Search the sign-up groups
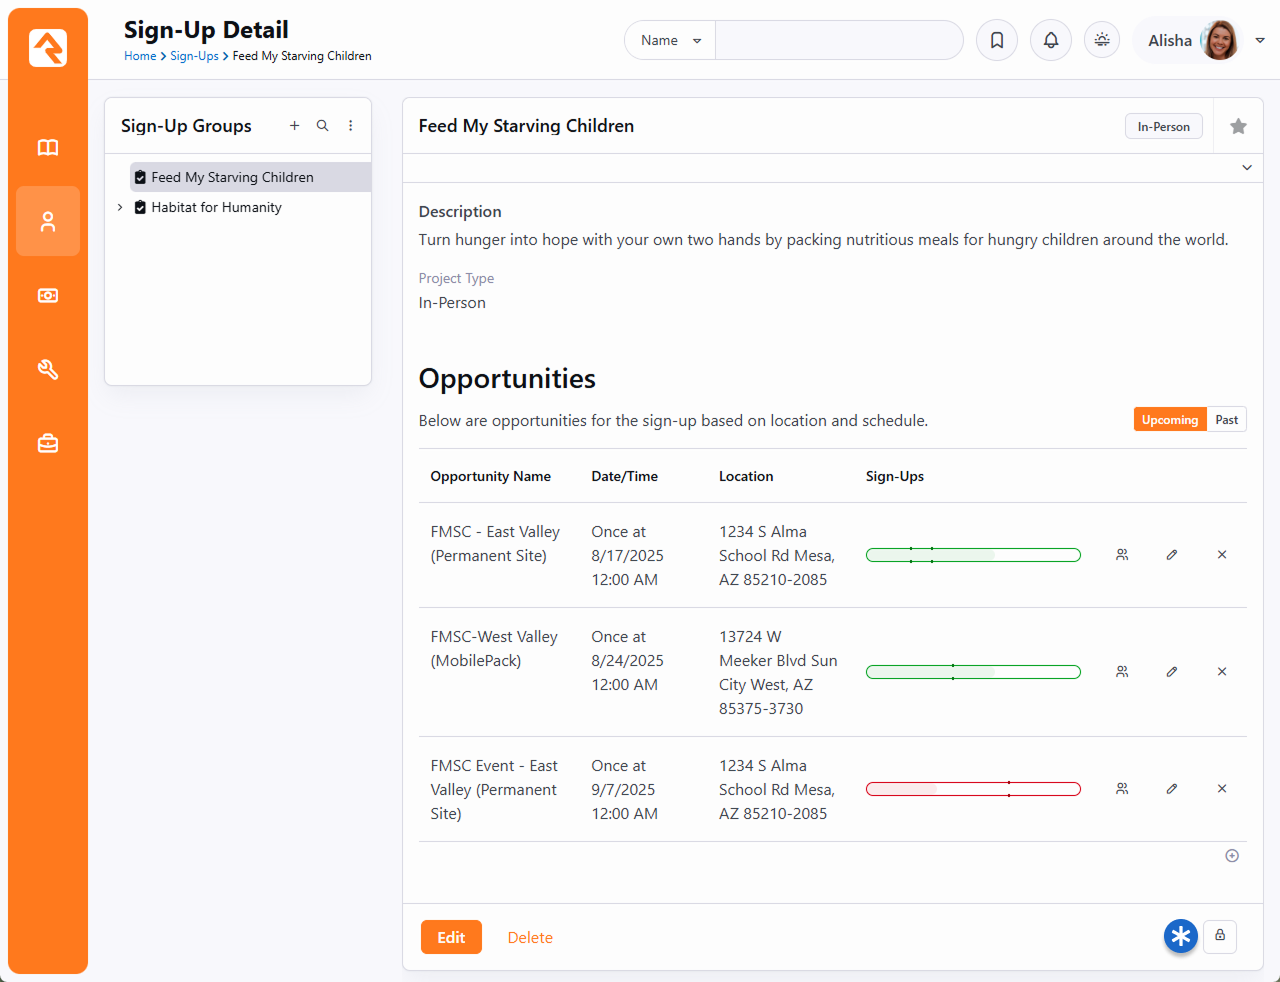 (322, 126)
